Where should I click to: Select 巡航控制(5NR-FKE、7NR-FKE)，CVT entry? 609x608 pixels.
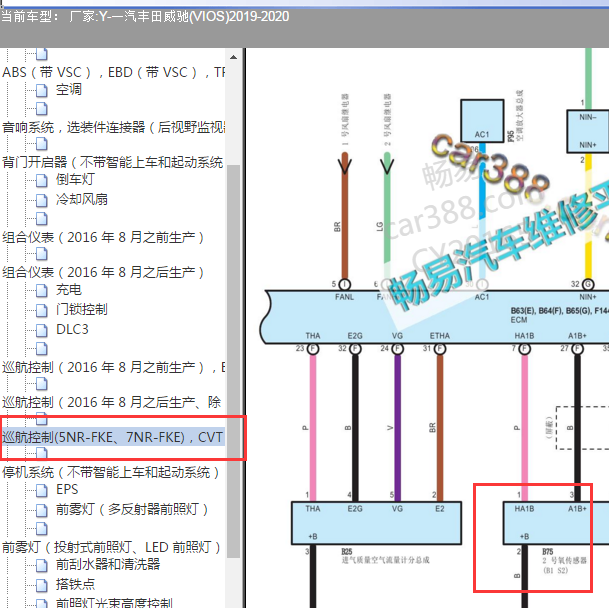pyautogui.click(x=113, y=437)
